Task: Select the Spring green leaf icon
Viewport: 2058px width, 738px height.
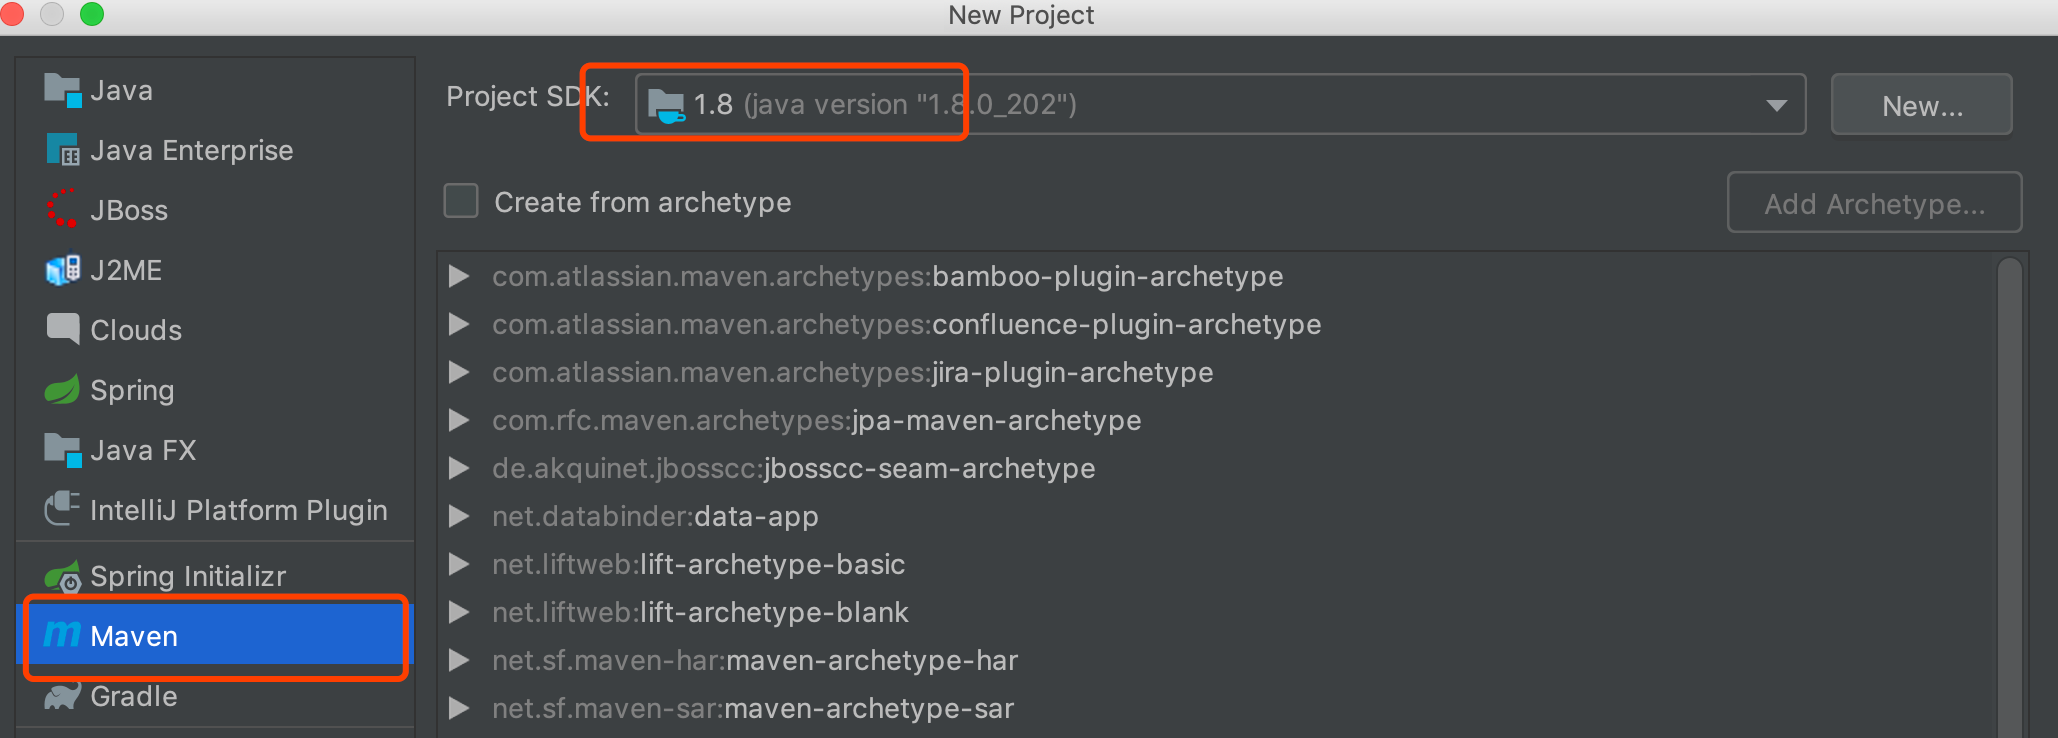Action: click(x=62, y=390)
